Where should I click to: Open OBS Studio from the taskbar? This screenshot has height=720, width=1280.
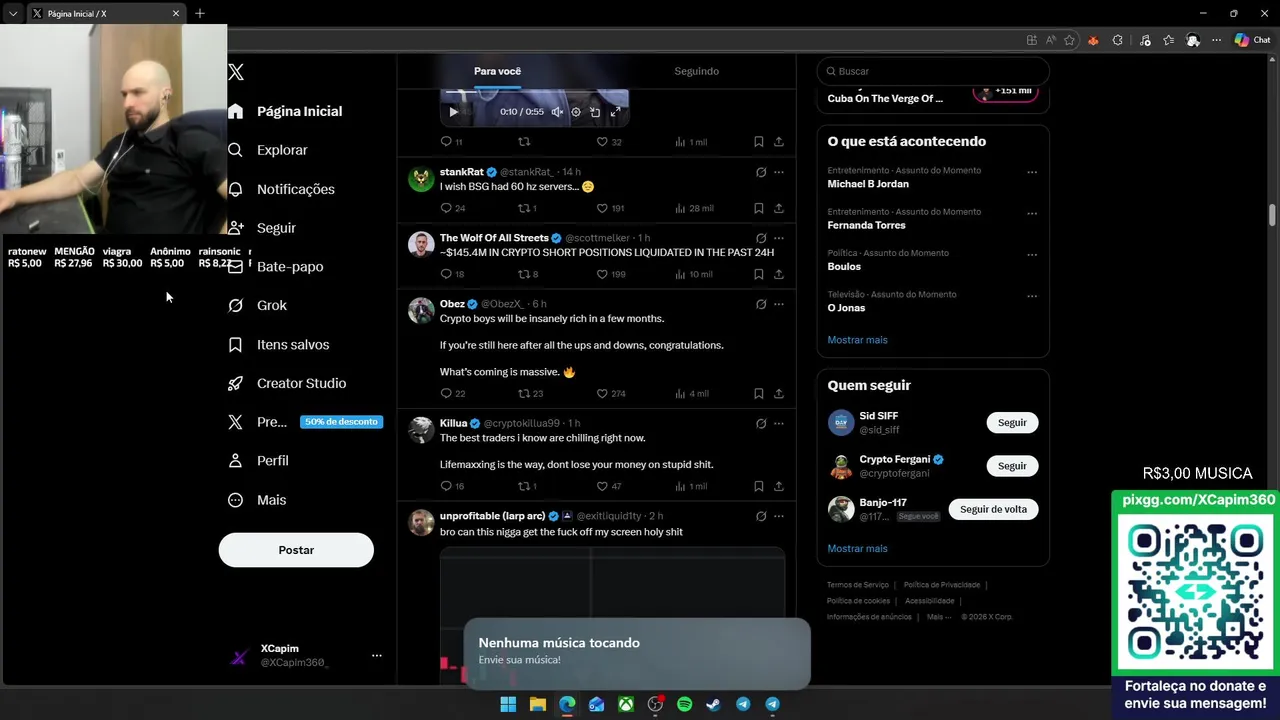click(x=655, y=704)
